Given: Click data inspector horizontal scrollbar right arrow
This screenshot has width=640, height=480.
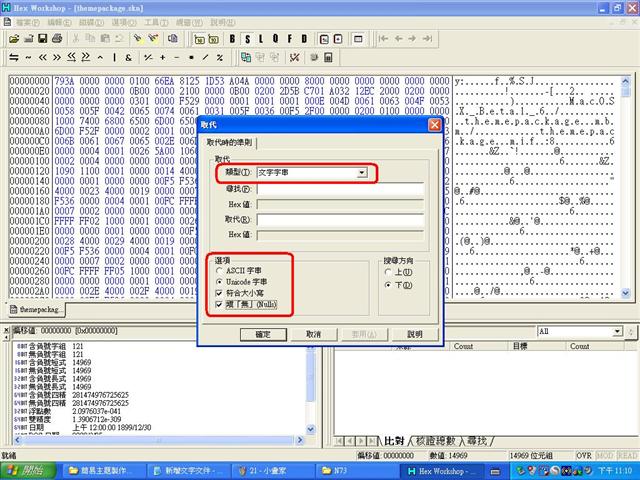Looking at the screenshot, I should (x=300, y=440).
